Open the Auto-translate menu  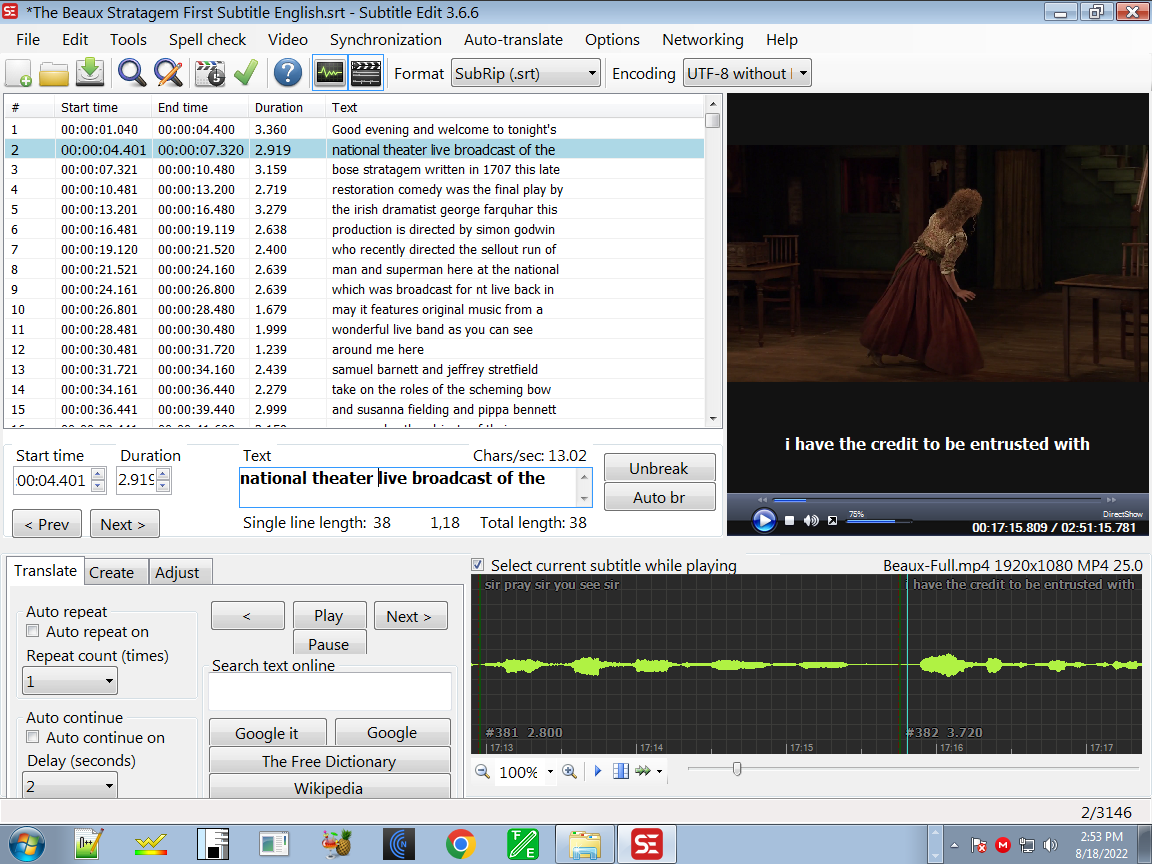coord(513,40)
